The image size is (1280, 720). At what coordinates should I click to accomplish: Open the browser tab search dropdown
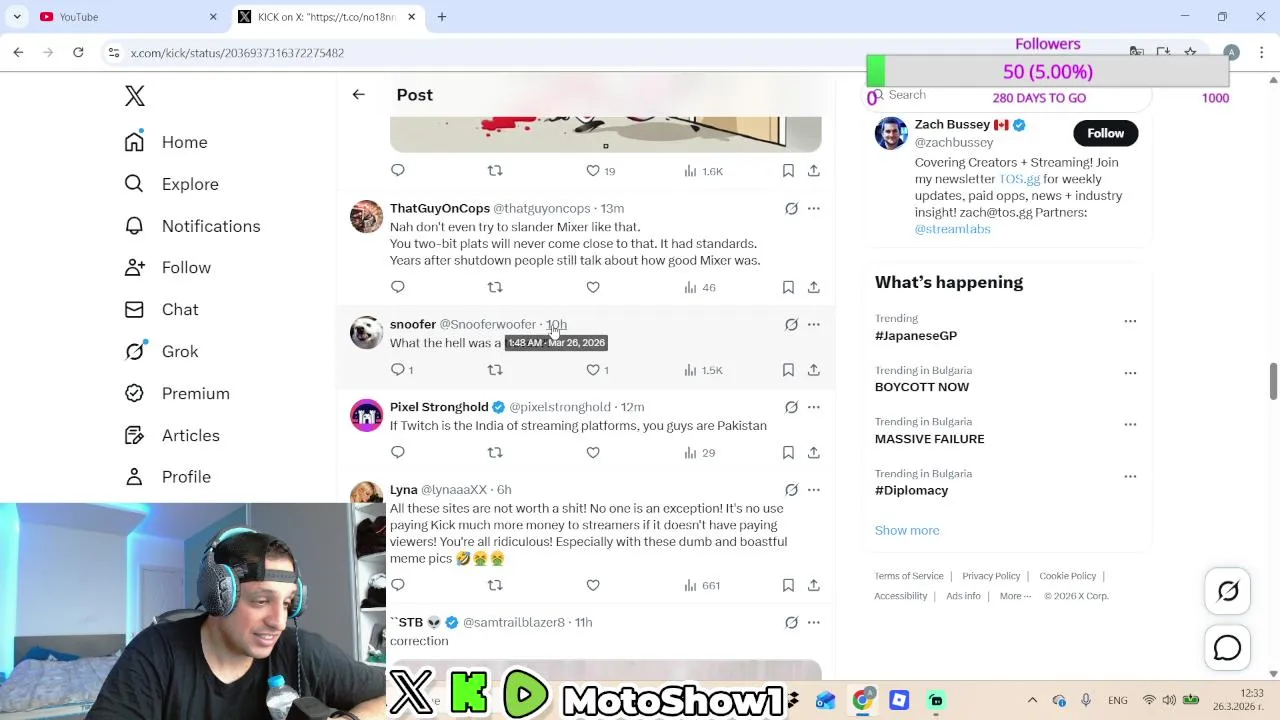(17, 17)
